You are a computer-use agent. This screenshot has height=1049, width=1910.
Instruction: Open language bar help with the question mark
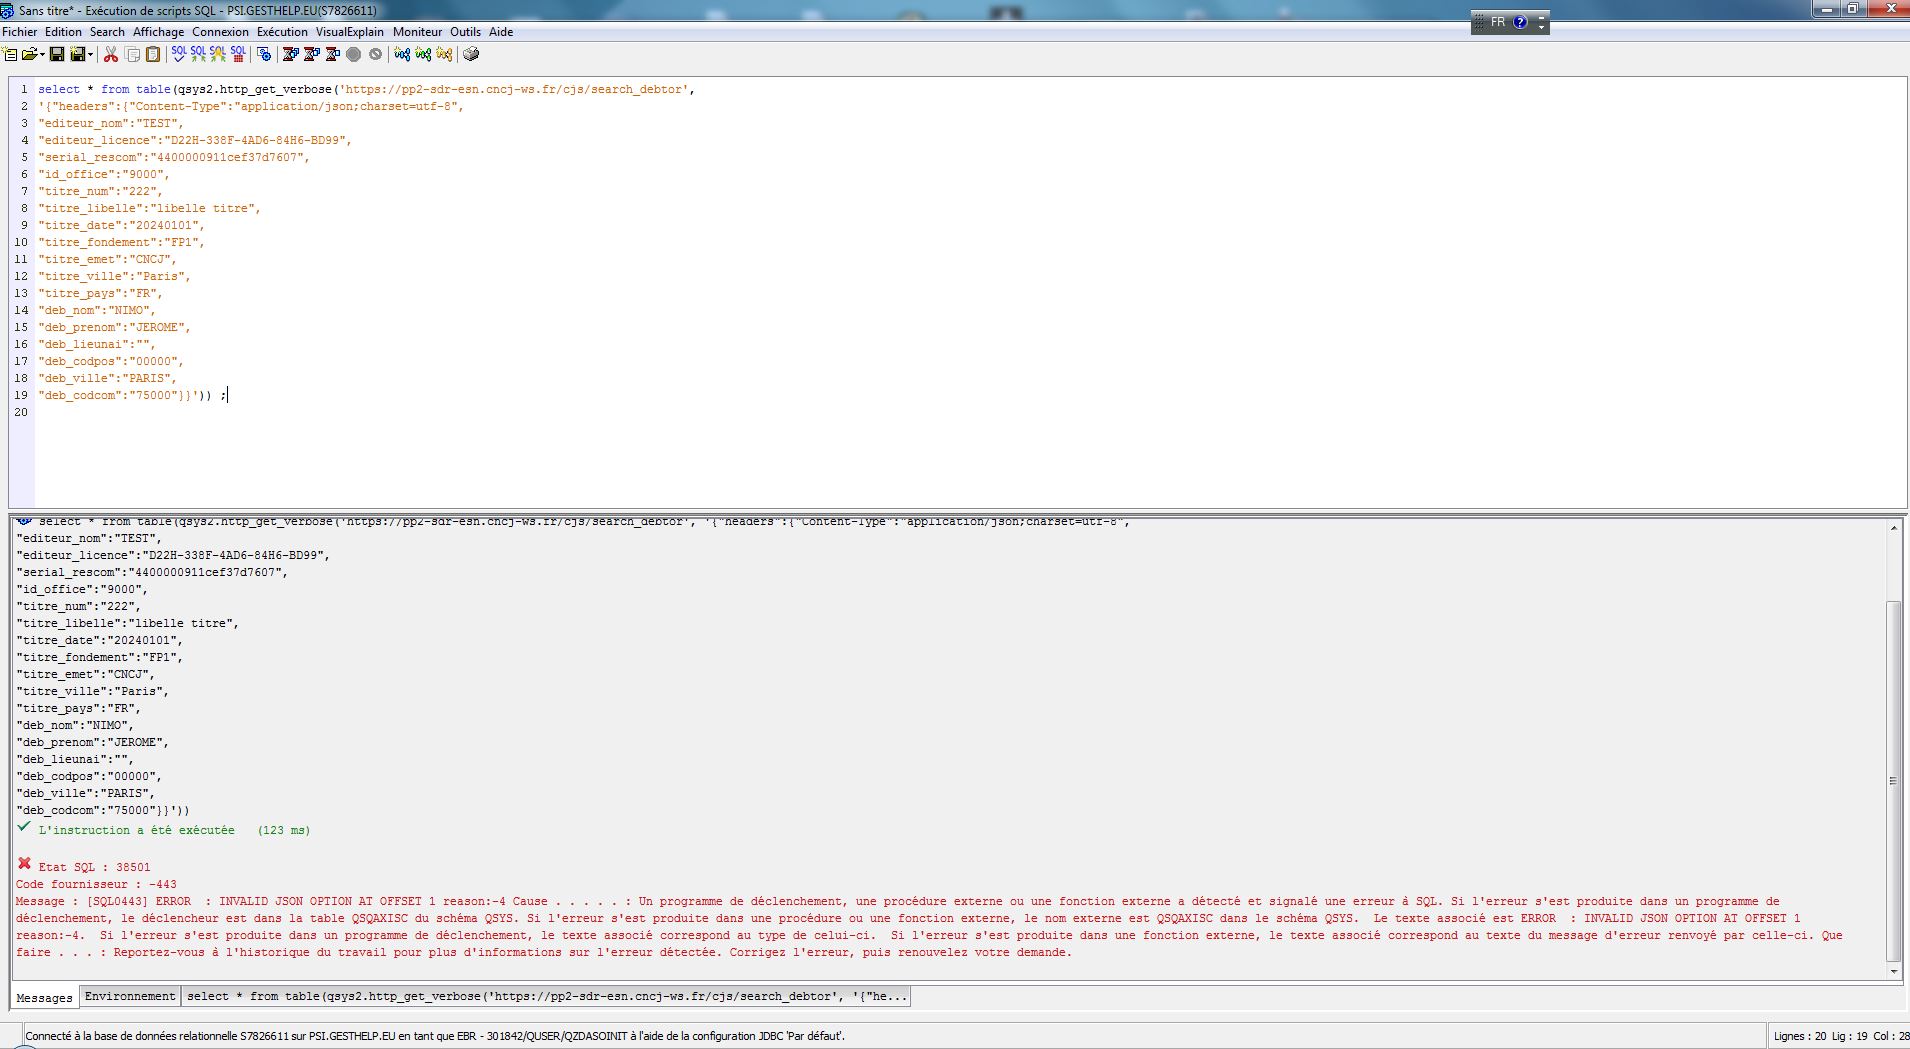1520,22
